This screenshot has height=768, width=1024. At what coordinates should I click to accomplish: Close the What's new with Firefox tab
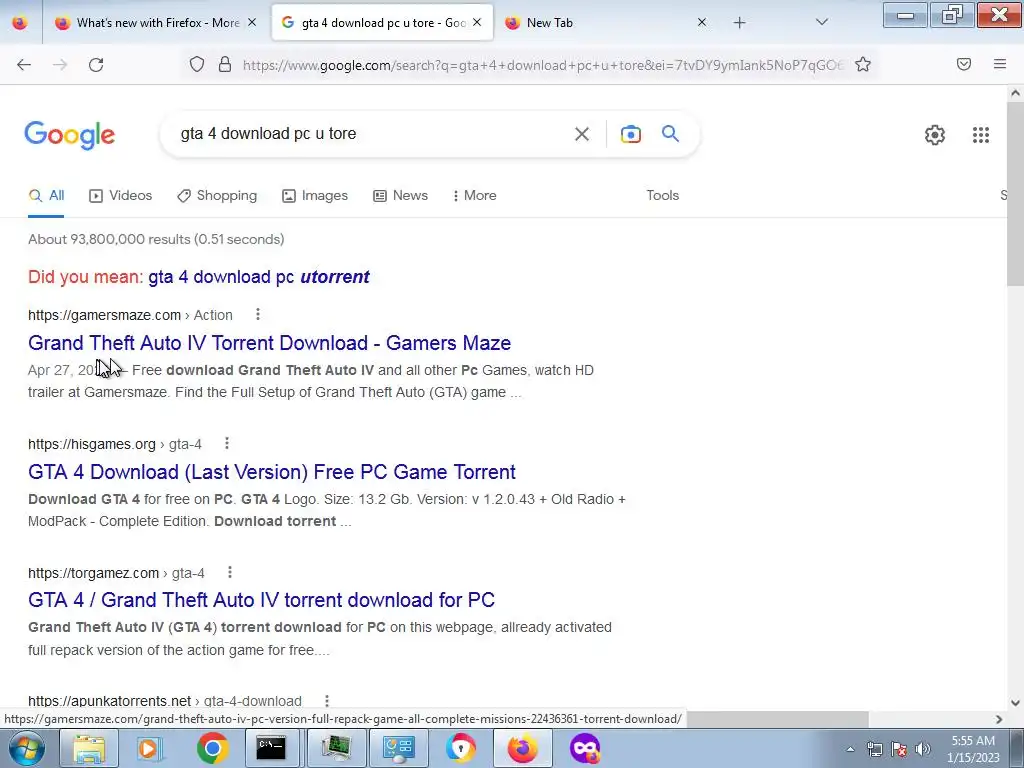pyautogui.click(x=252, y=22)
